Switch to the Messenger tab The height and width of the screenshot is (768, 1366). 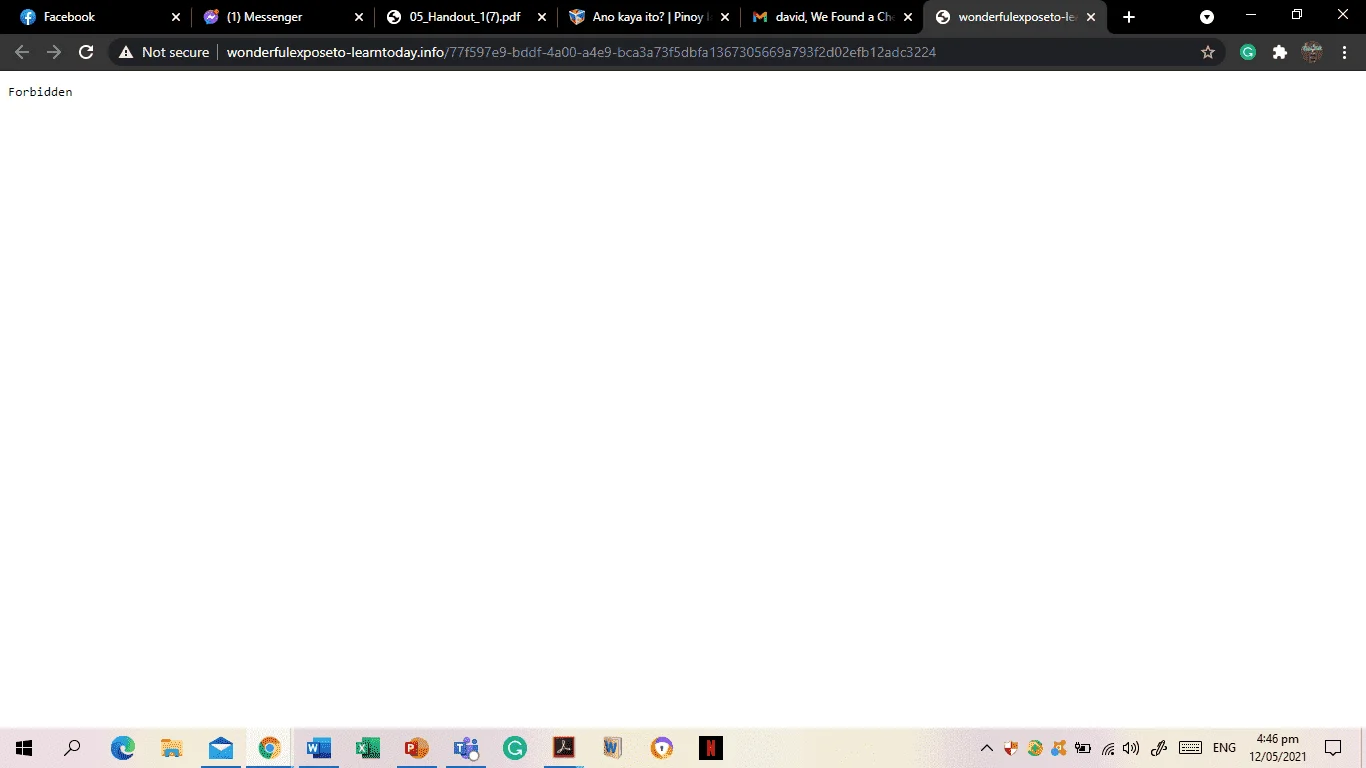tap(283, 17)
